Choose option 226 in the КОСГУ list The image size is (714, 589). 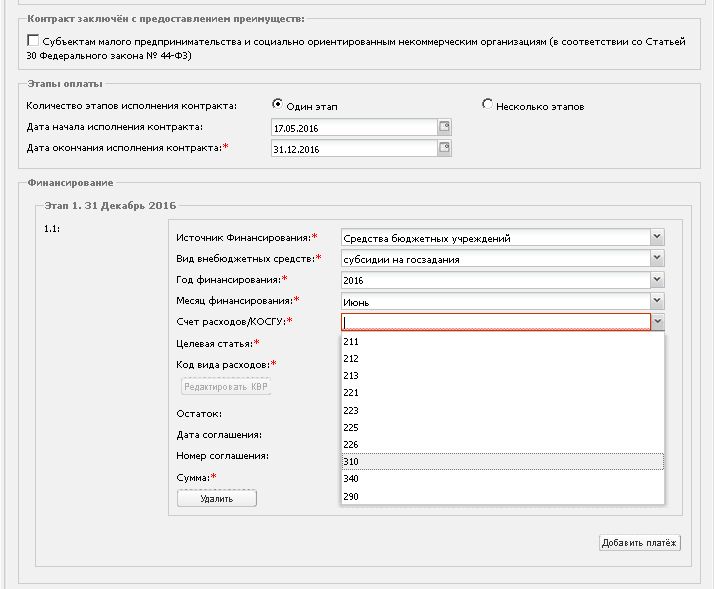(503, 445)
